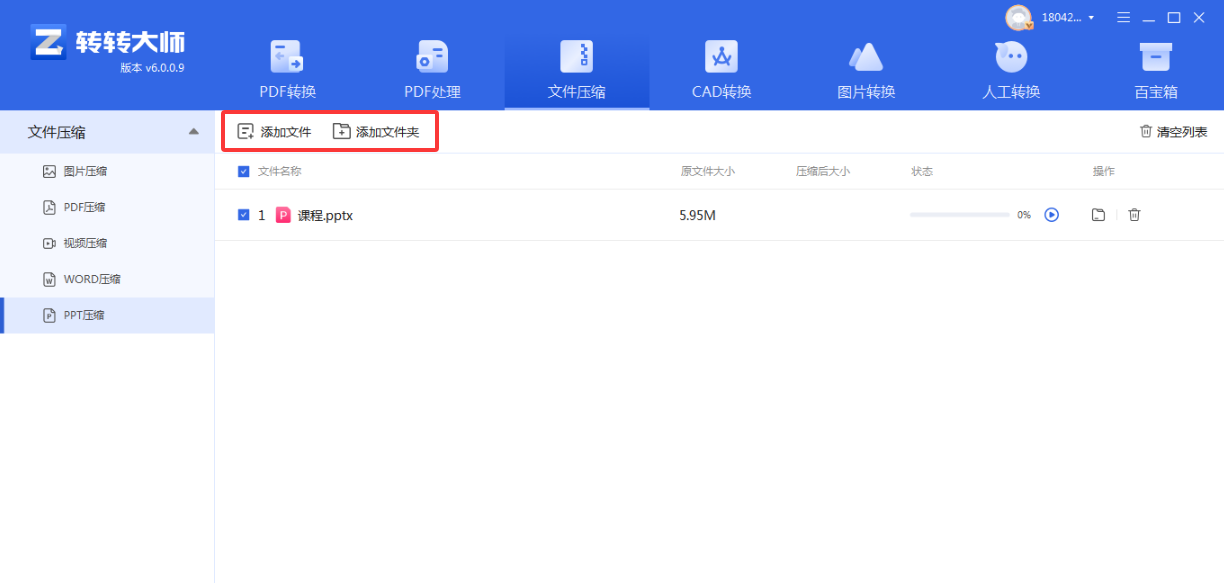Open 视频压缩 in the sidebar
Viewport: 1224px width, 583px height.
107,243
